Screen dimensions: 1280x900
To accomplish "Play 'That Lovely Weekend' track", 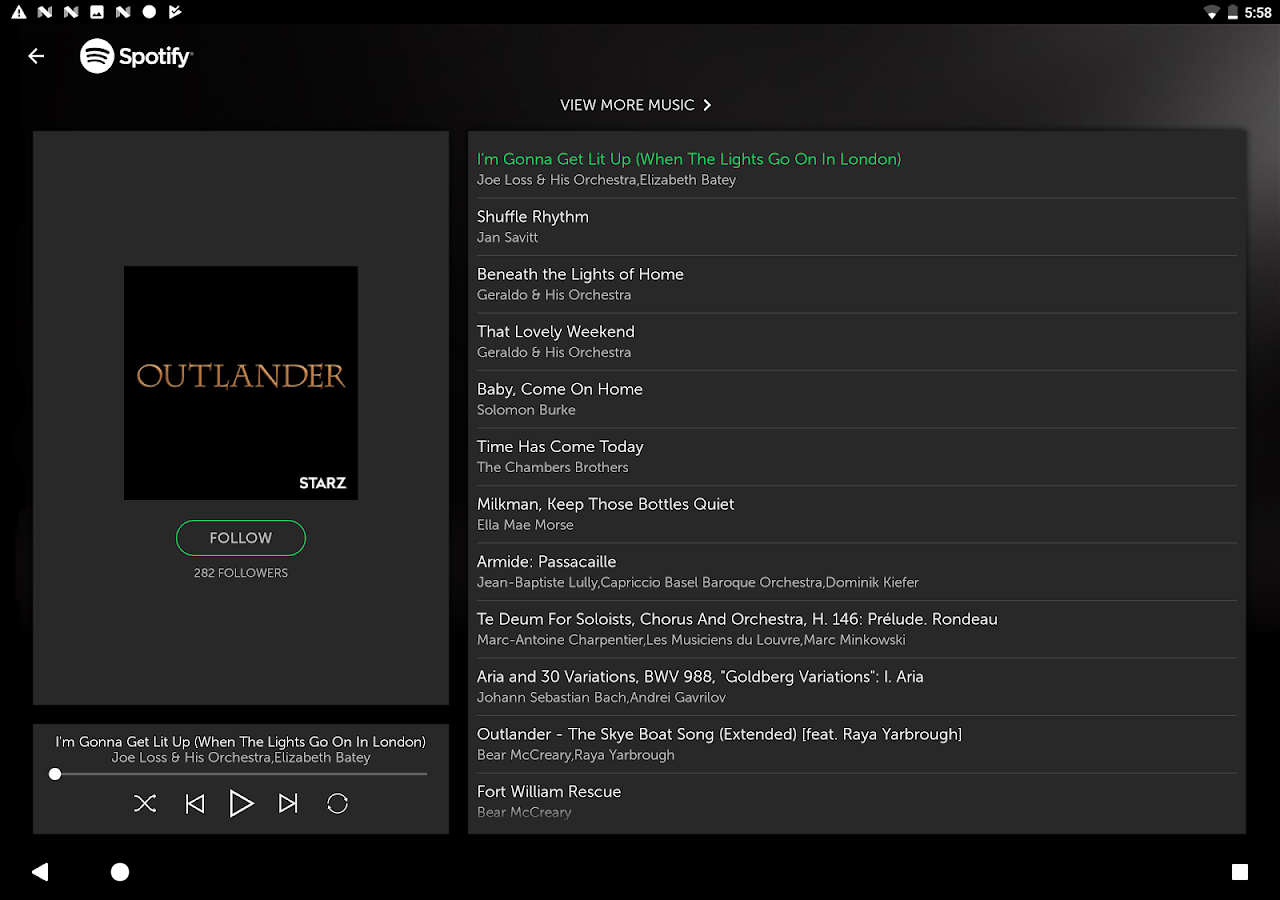I will pos(857,342).
